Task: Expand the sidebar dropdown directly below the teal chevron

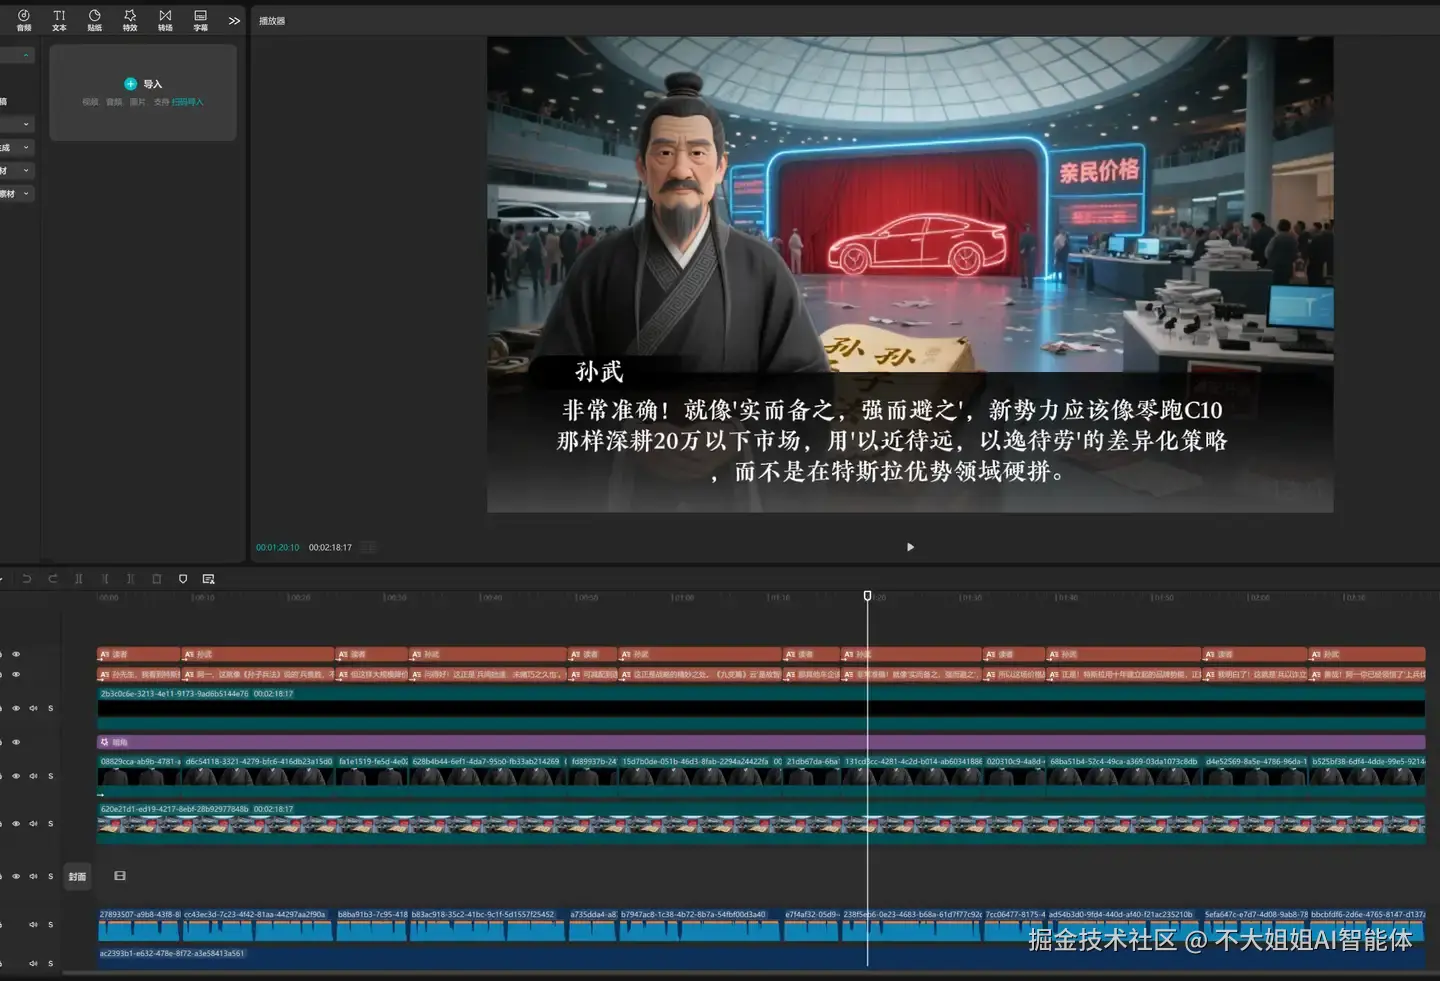Action: [x=26, y=124]
